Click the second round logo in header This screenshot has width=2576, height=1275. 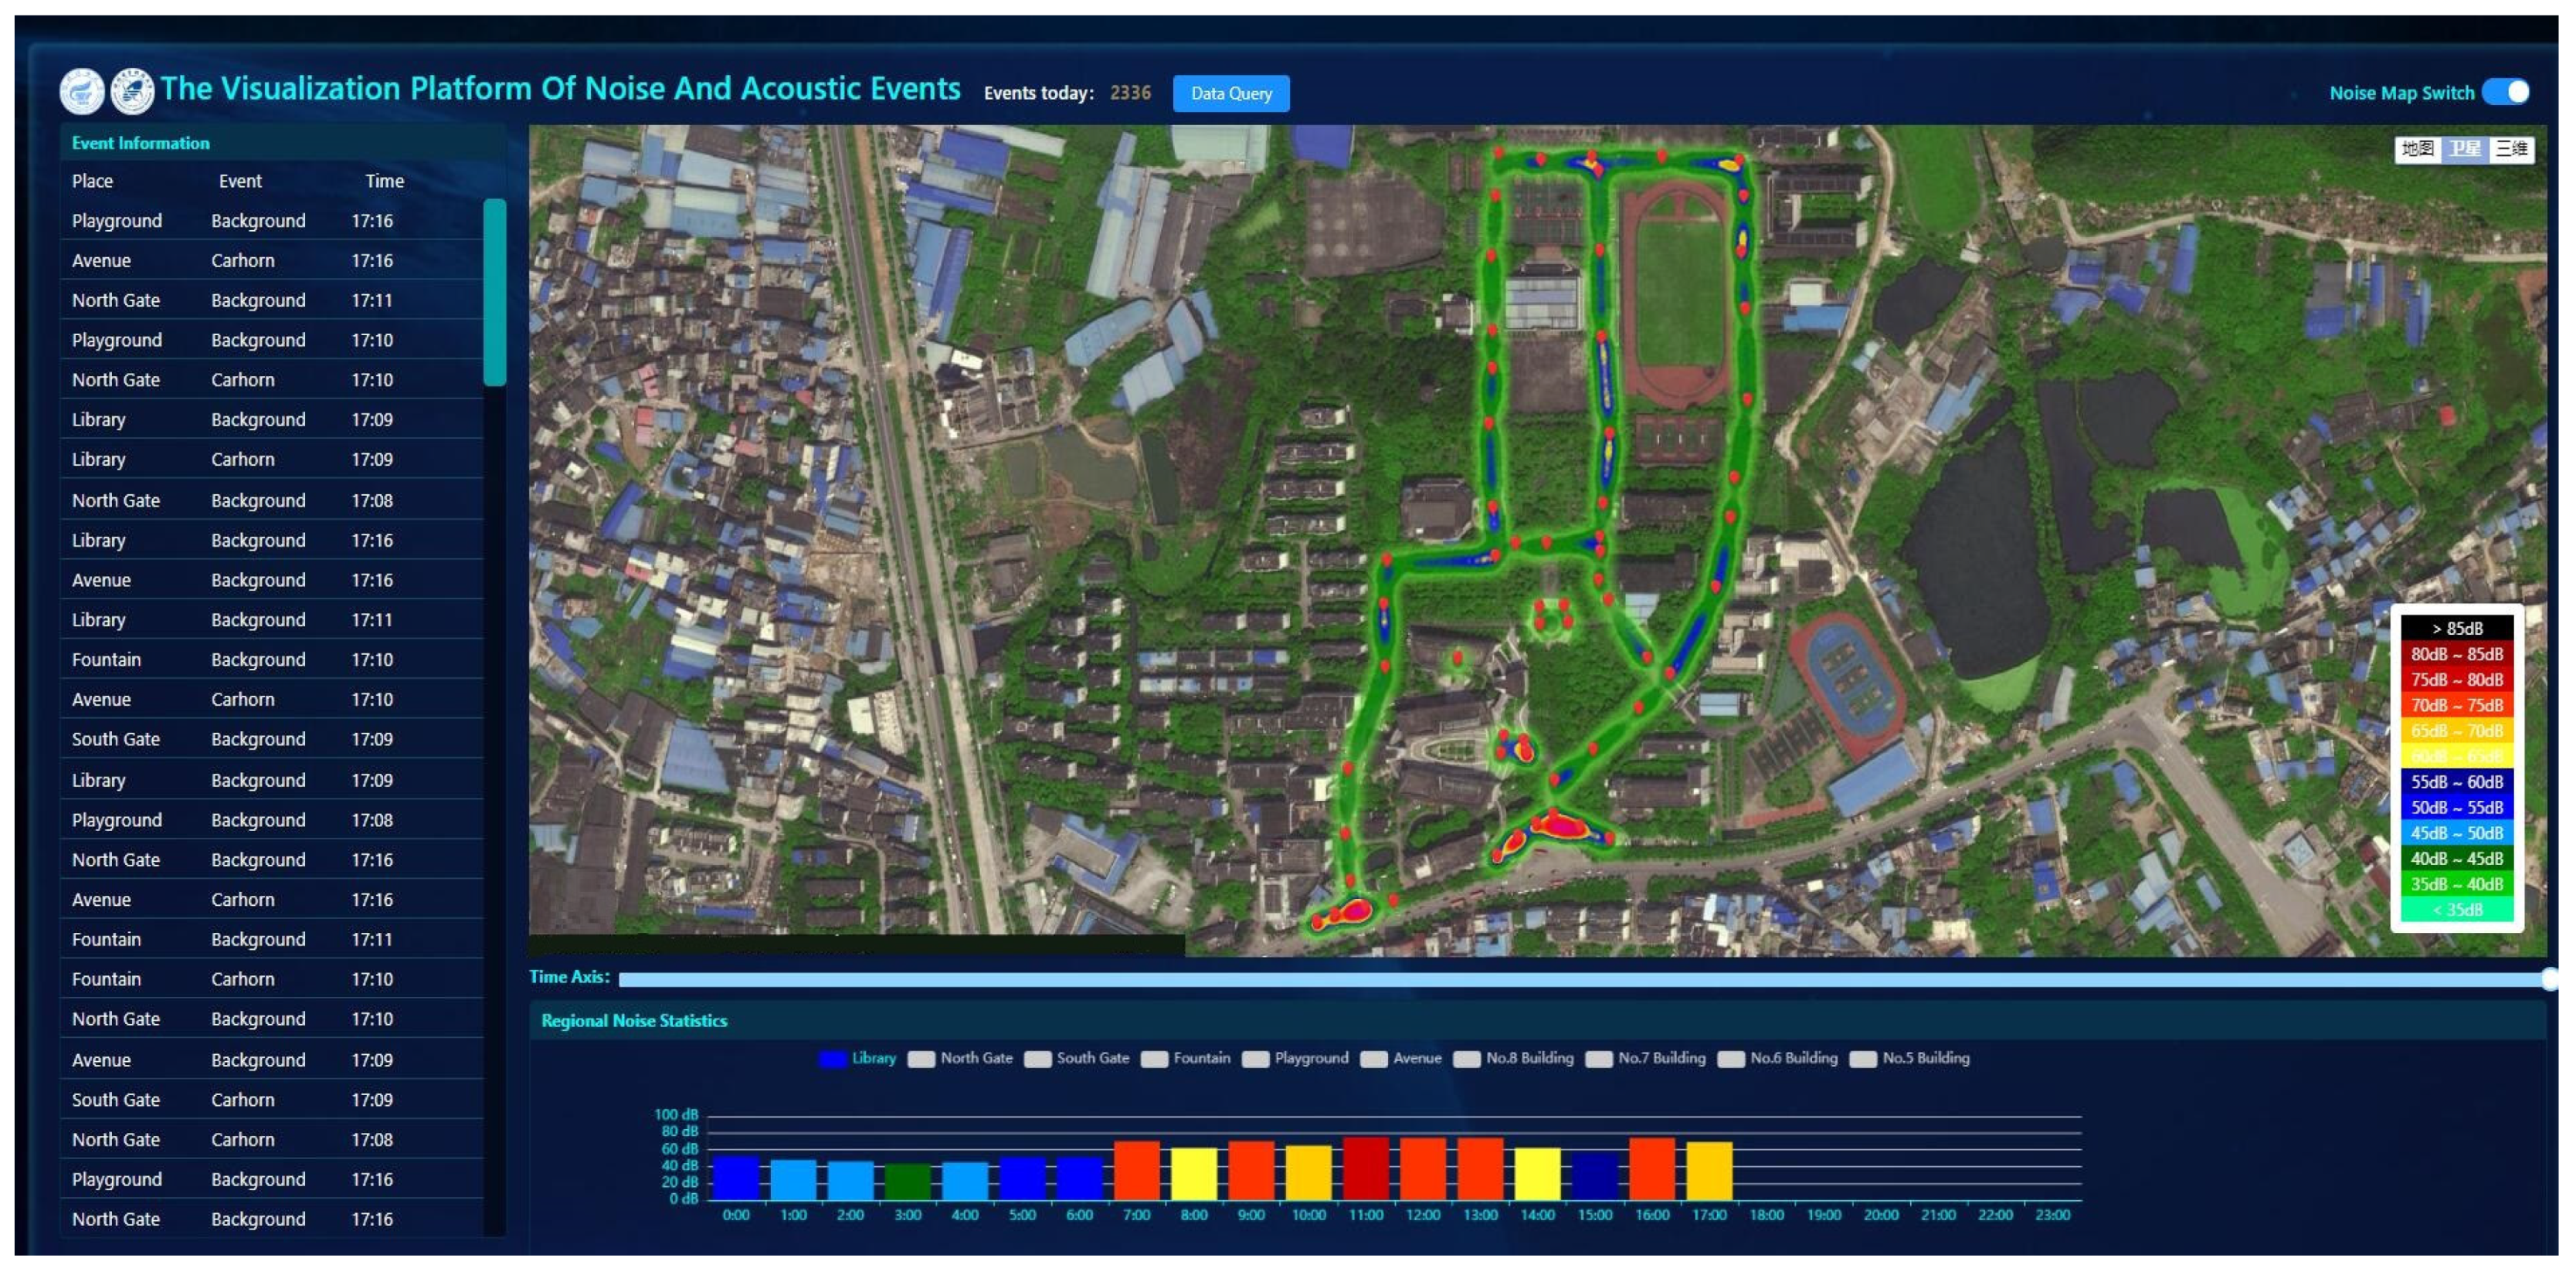click(x=132, y=92)
